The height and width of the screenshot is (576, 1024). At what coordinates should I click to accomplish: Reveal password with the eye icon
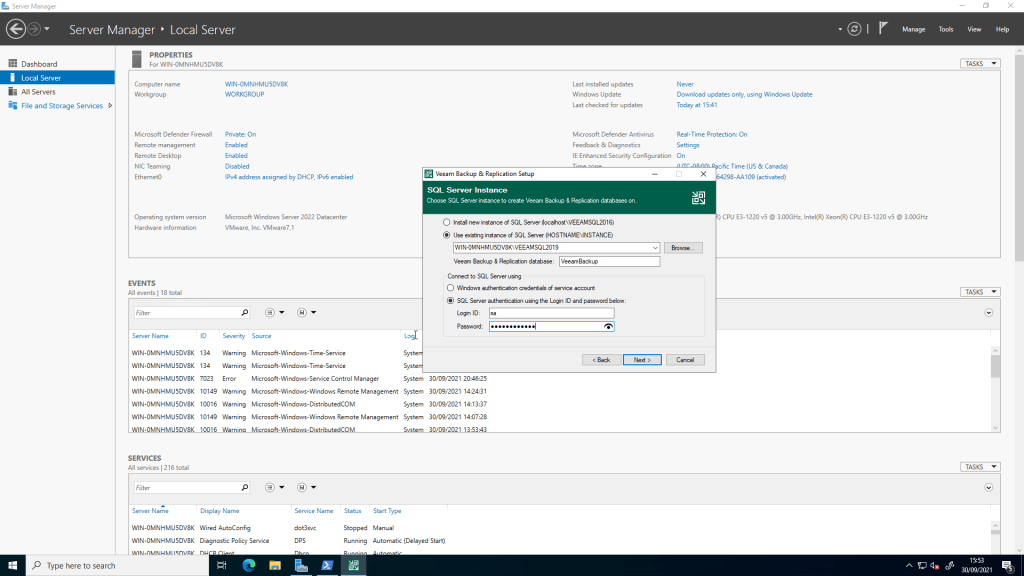(607, 327)
